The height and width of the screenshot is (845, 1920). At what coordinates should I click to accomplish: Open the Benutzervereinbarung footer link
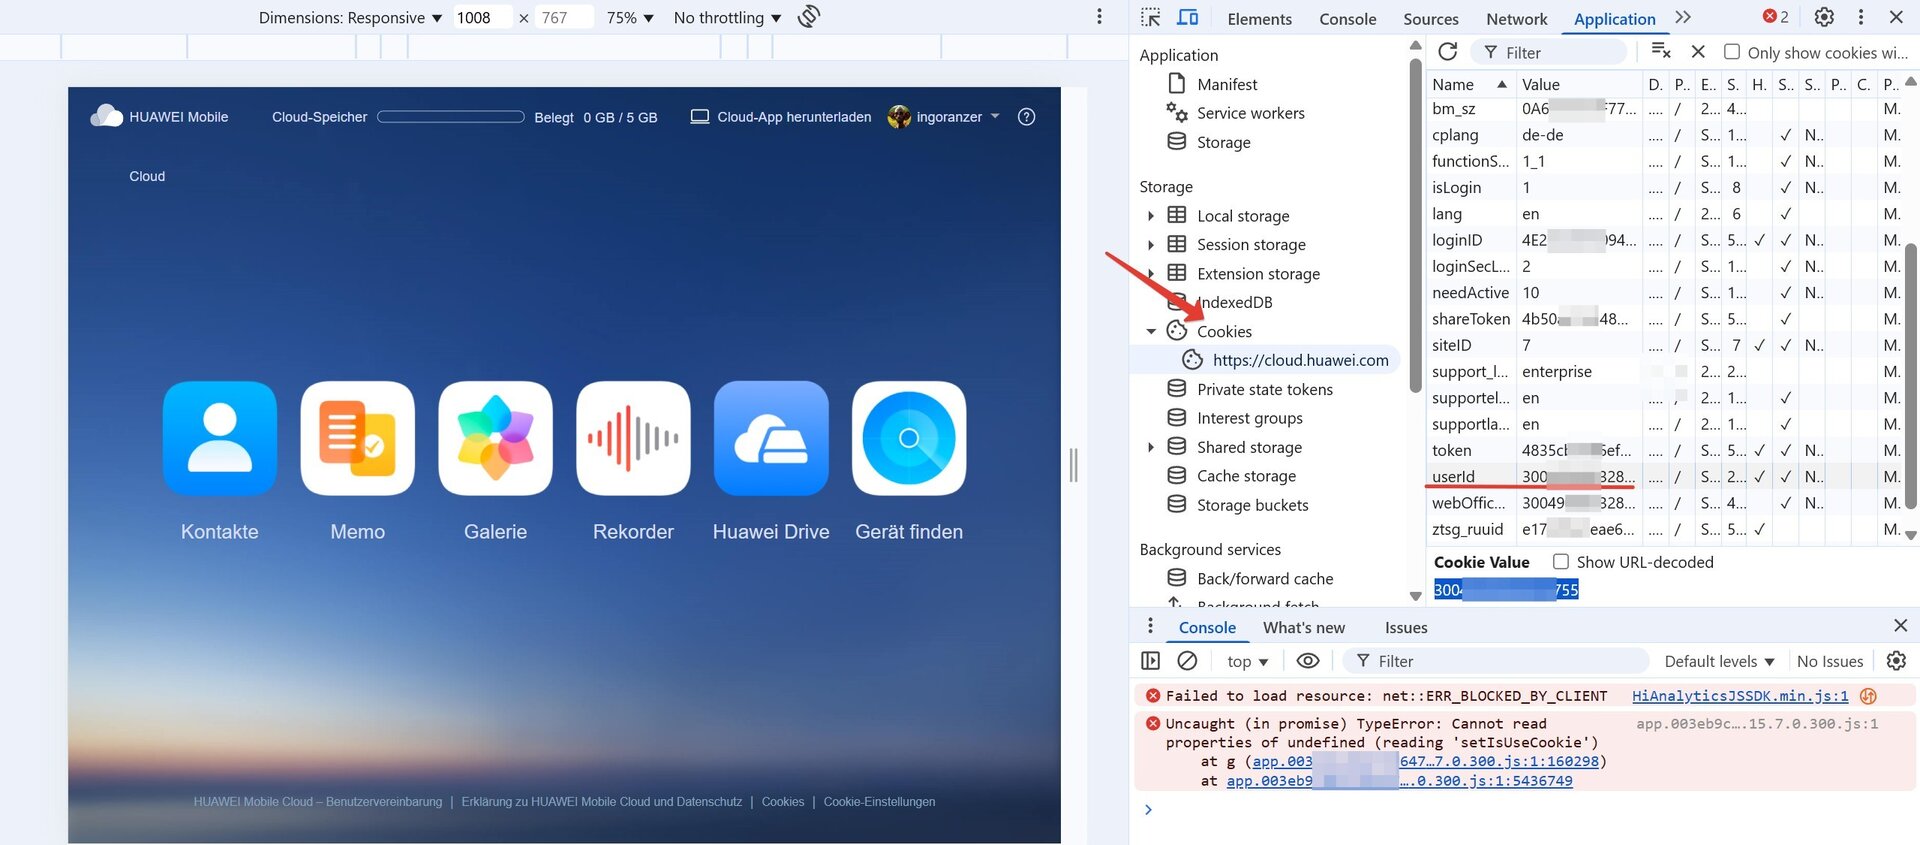[318, 802]
